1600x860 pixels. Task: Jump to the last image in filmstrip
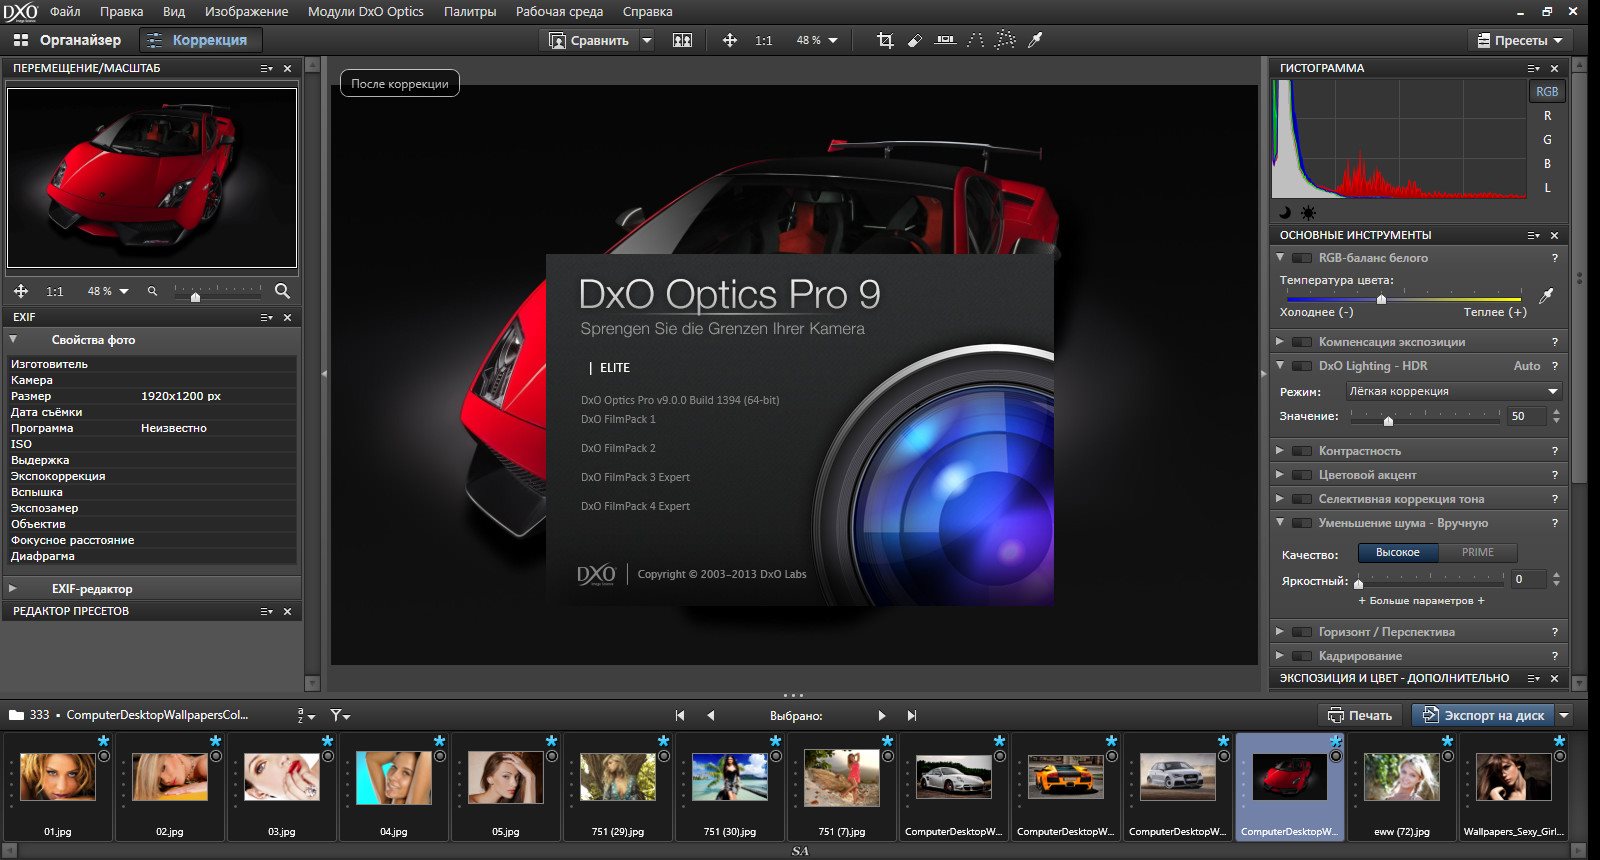[x=912, y=716]
